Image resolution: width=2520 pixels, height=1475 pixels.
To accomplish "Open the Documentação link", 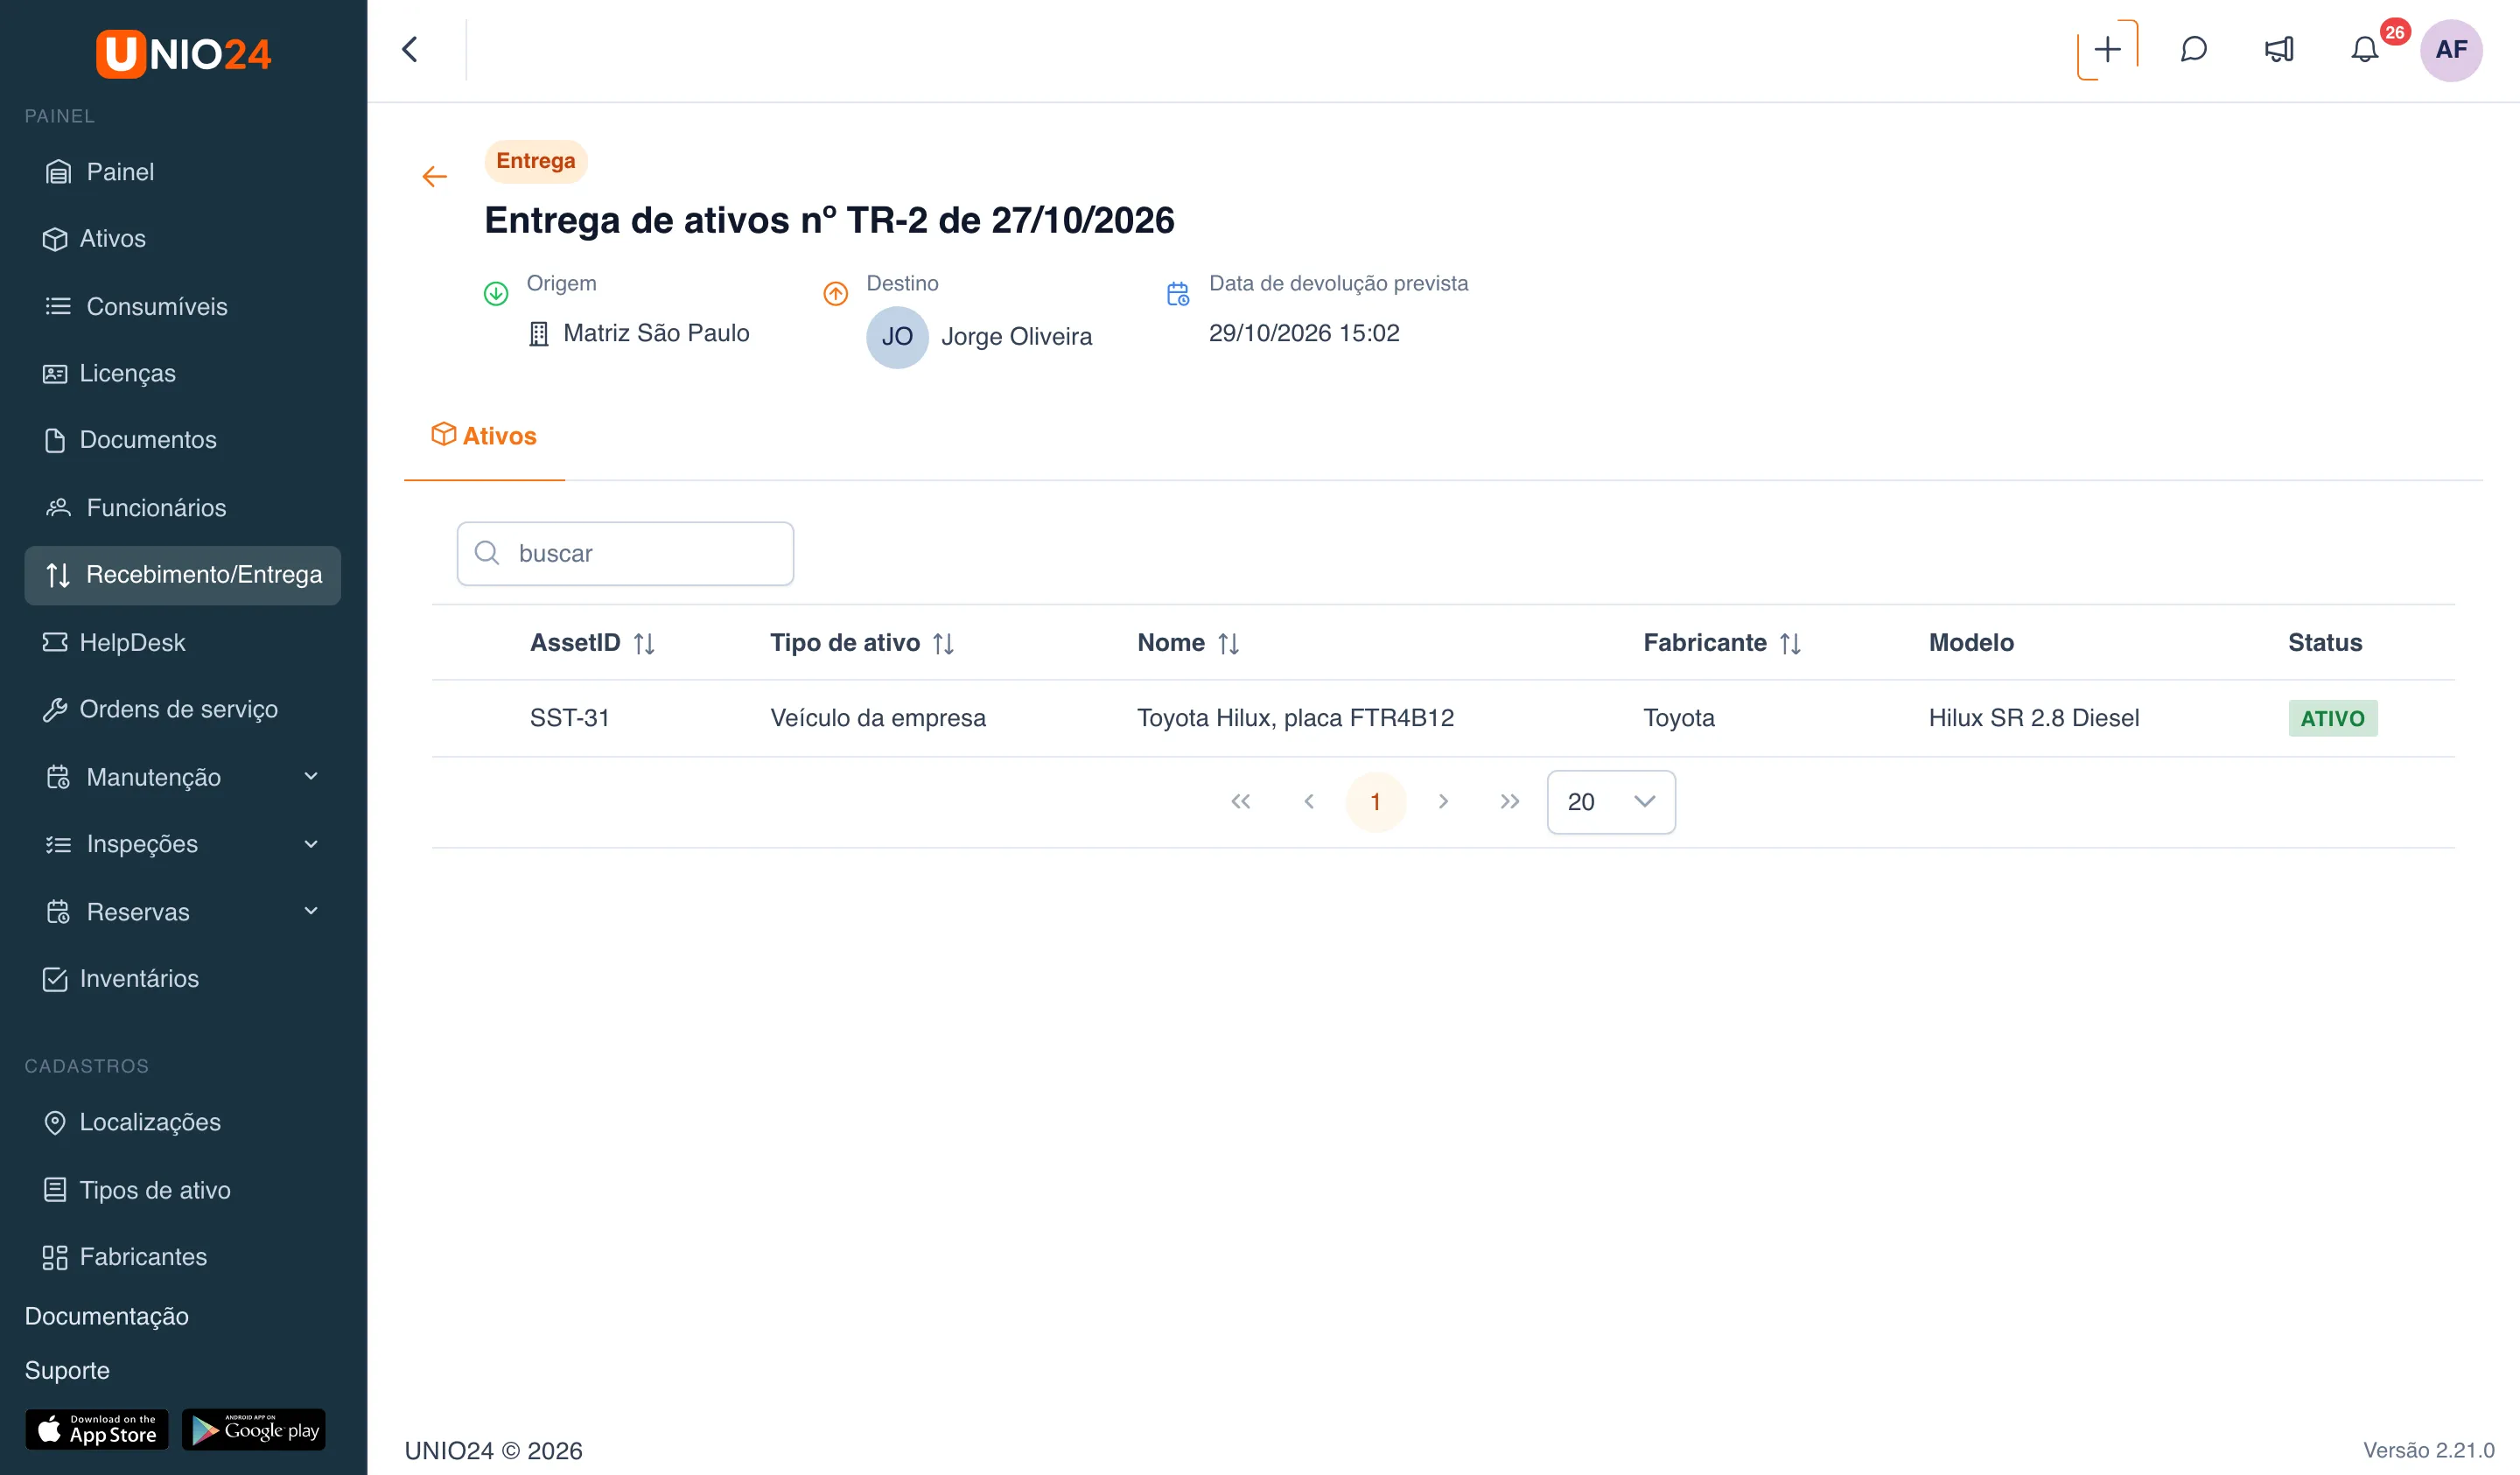I will pyautogui.click(x=107, y=1316).
